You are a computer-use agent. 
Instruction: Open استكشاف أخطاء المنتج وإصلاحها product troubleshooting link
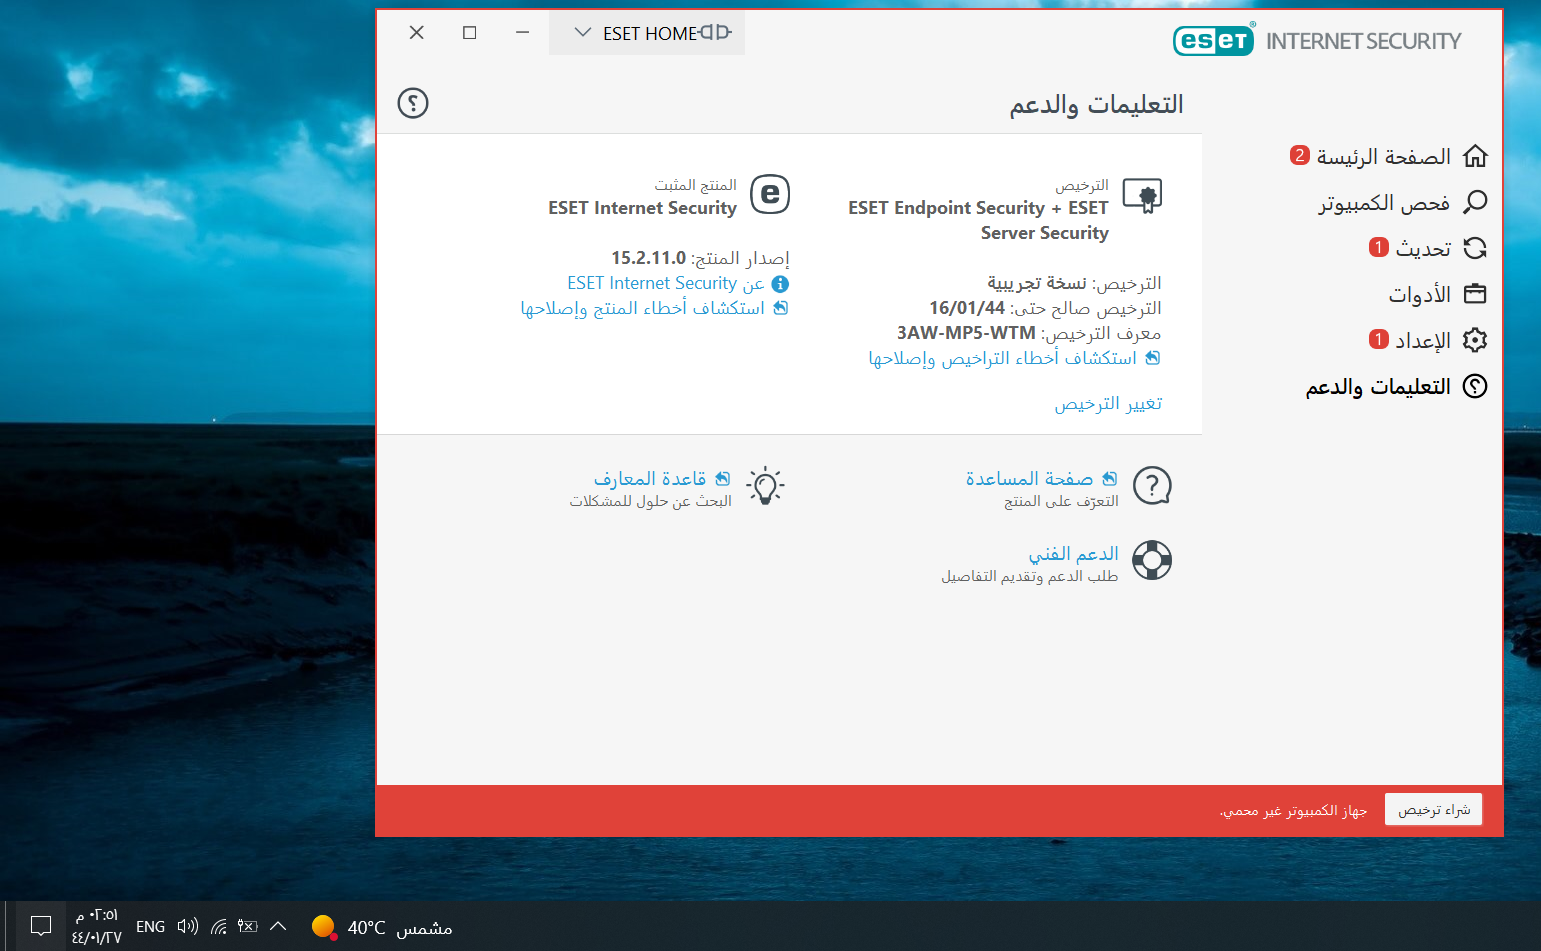click(643, 308)
